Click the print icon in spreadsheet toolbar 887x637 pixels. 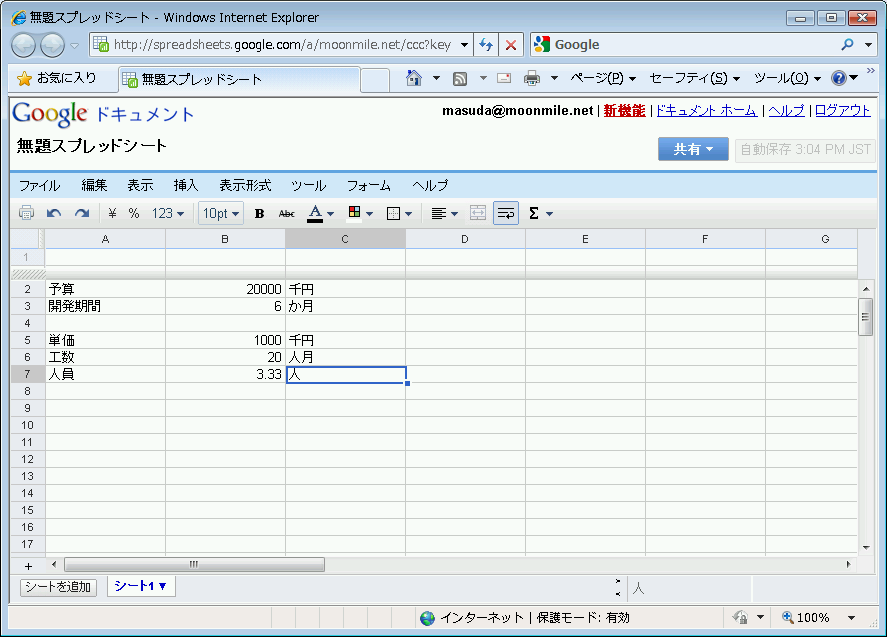tap(26, 213)
